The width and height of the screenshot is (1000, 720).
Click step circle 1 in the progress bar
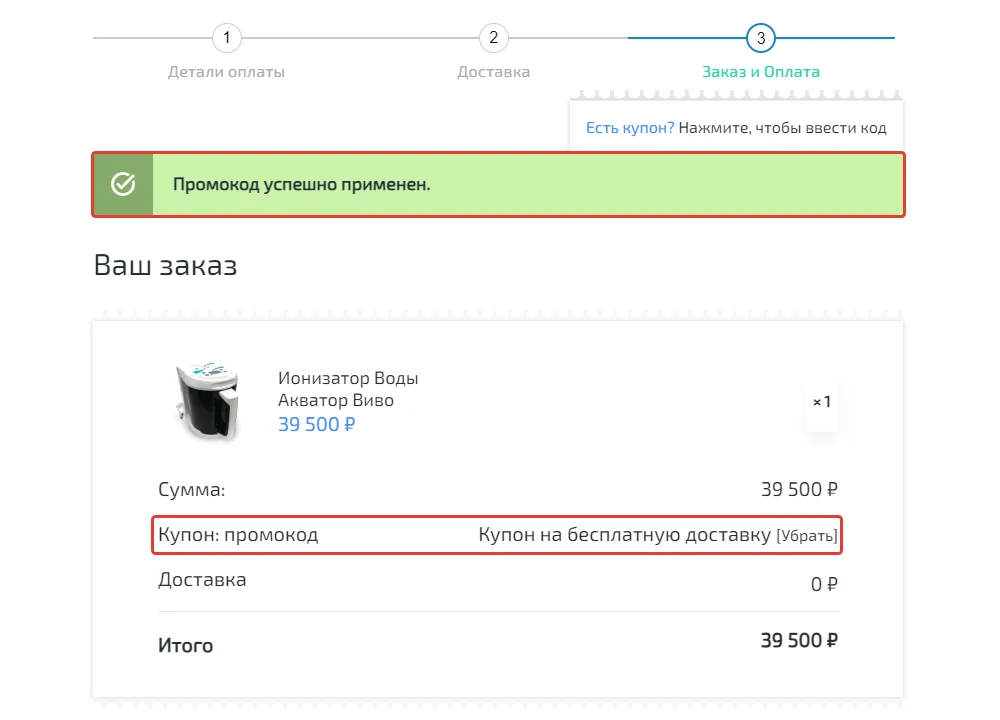click(226, 38)
